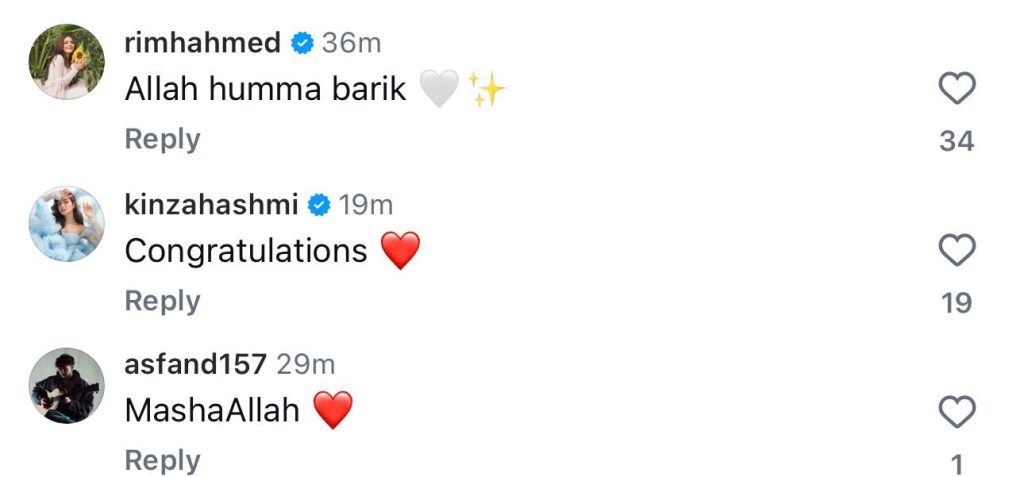Reply to rimhahmed's comment
The width and height of the screenshot is (1024, 477).
pyautogui.click(x=162, y=139)
